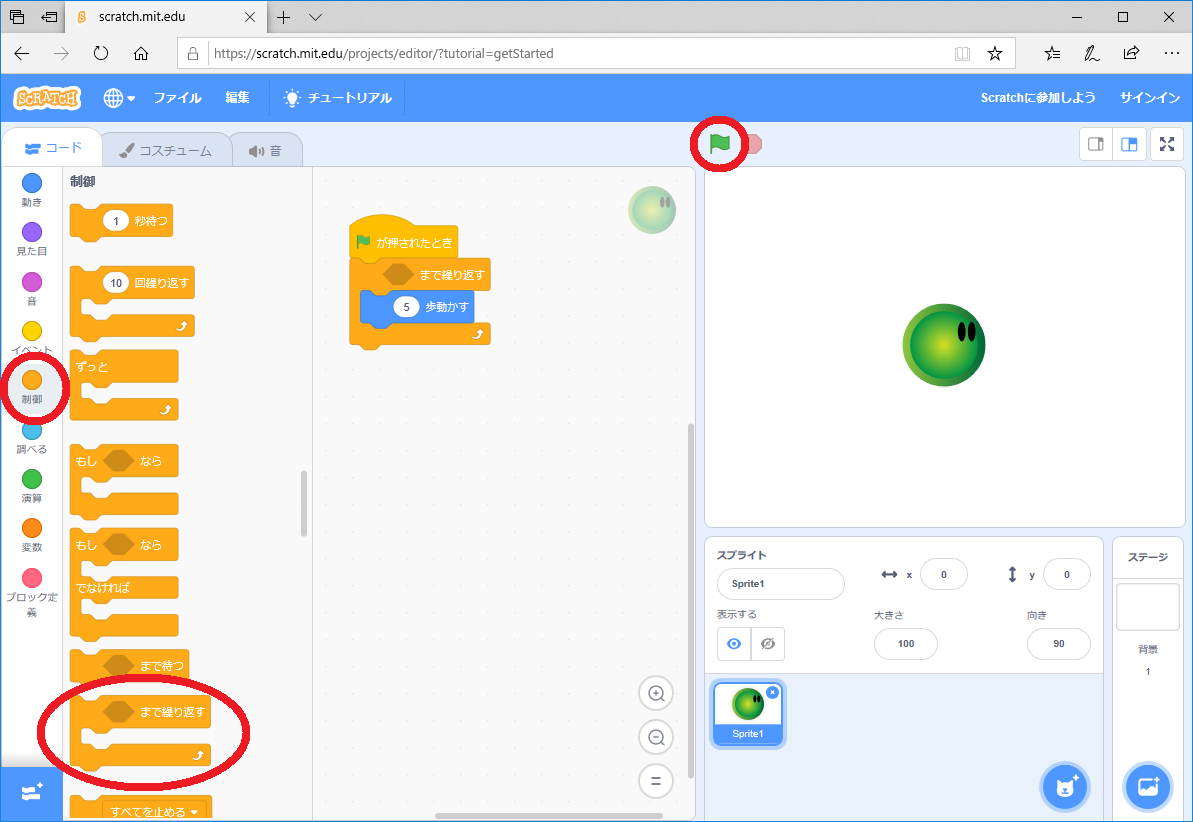Image resolution: width=1193 pixels, height=822 pixels.
Task: Select the ブロック定義 category
Action: (32, 592)
